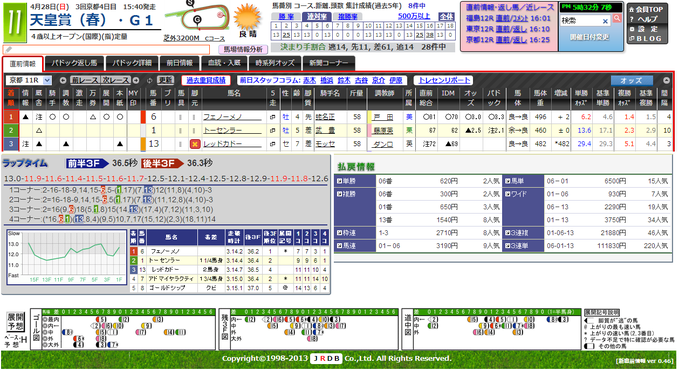Switch to 前日情報 tab
679x370 pixels.
179,63
